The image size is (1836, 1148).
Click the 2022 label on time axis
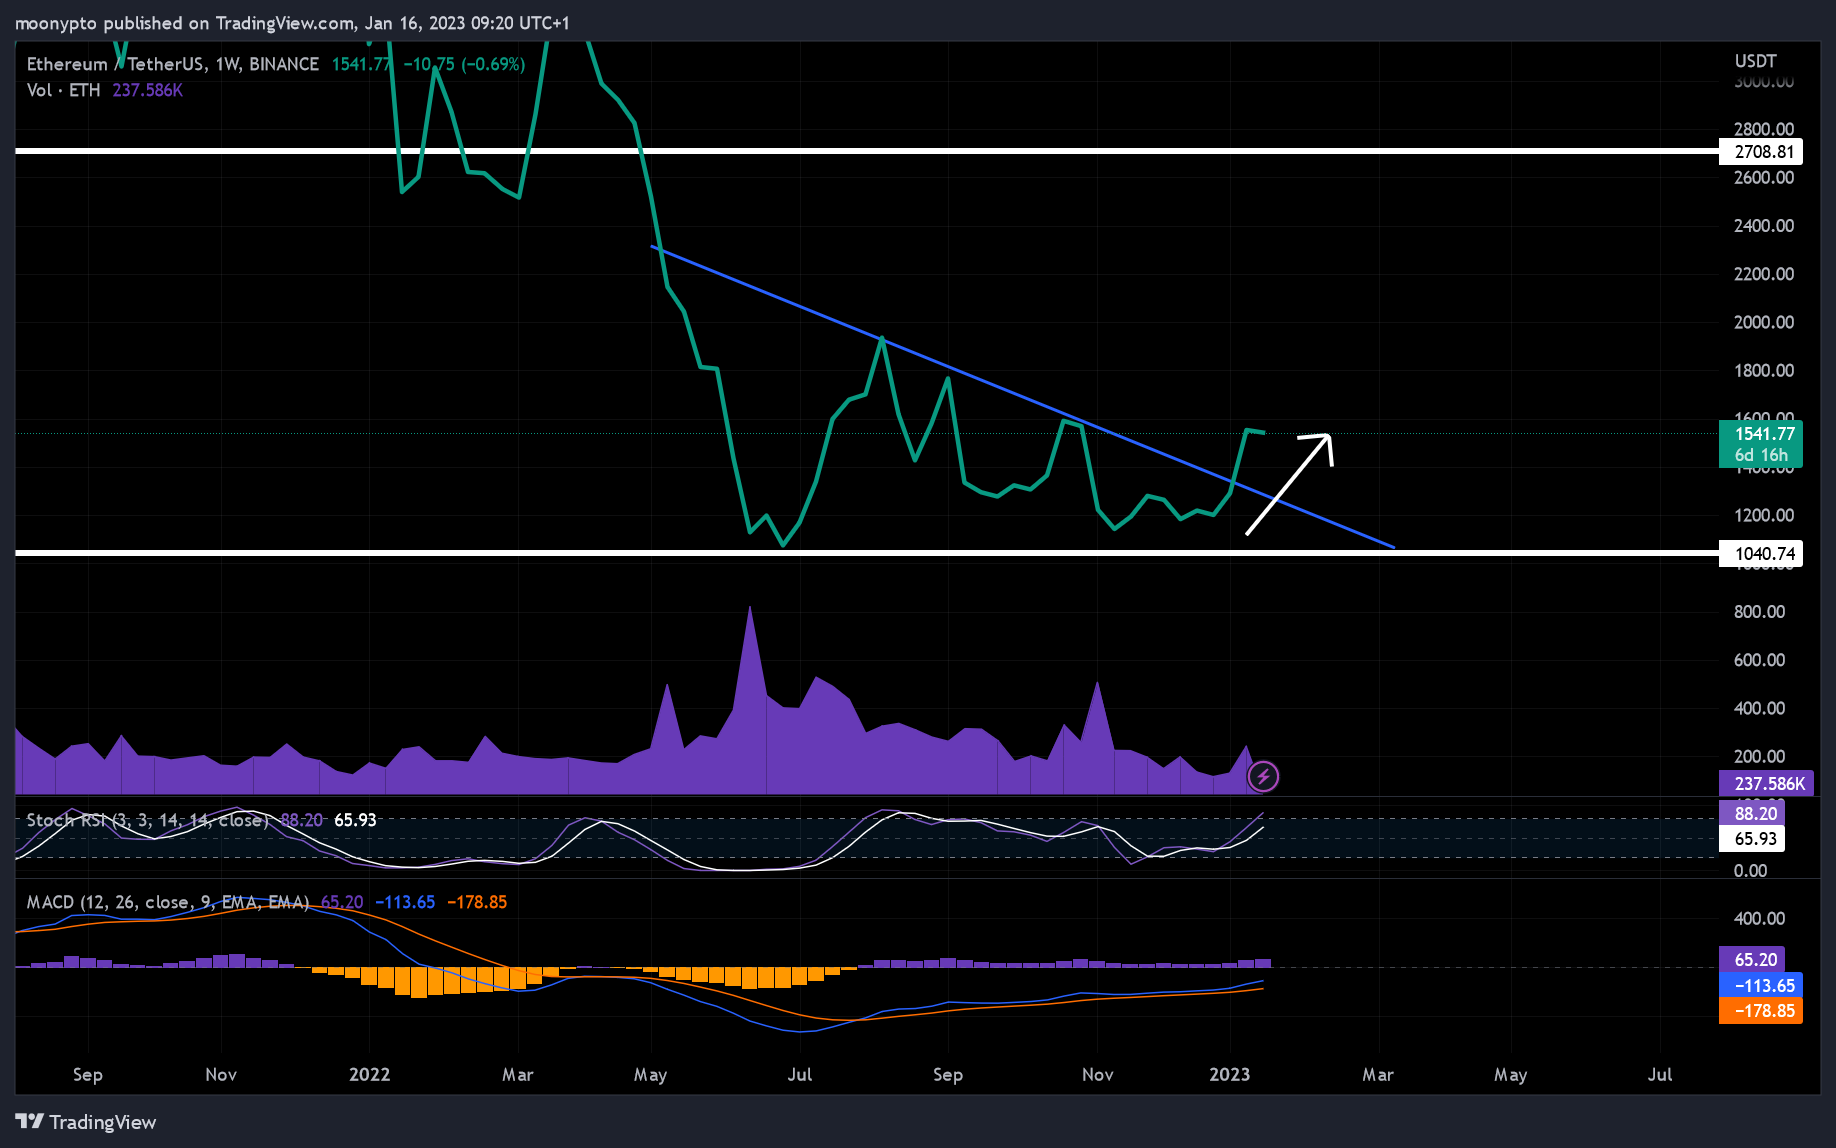[x=369, y=1074]
